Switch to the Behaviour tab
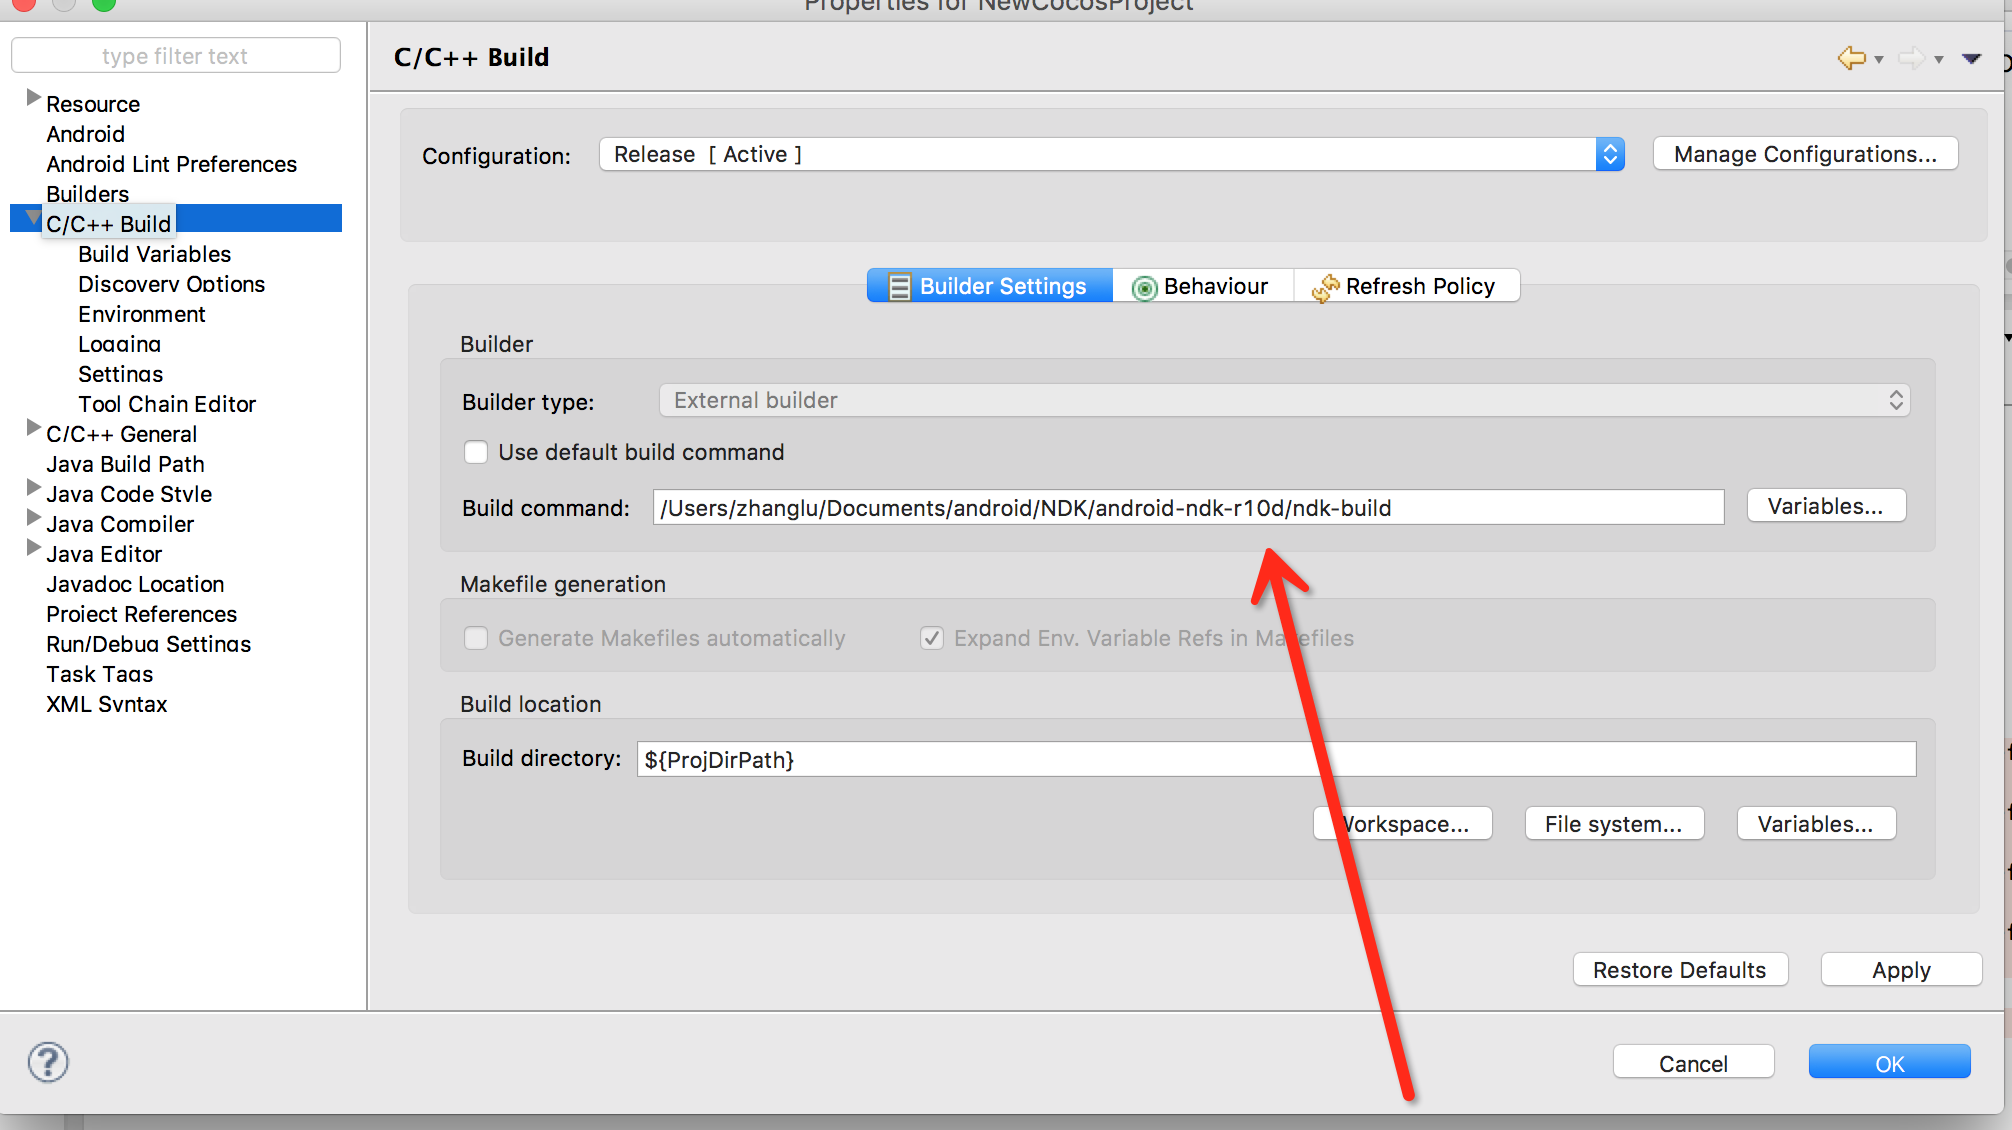This screenshot has height=1130, width=2012. [1201, 286]
